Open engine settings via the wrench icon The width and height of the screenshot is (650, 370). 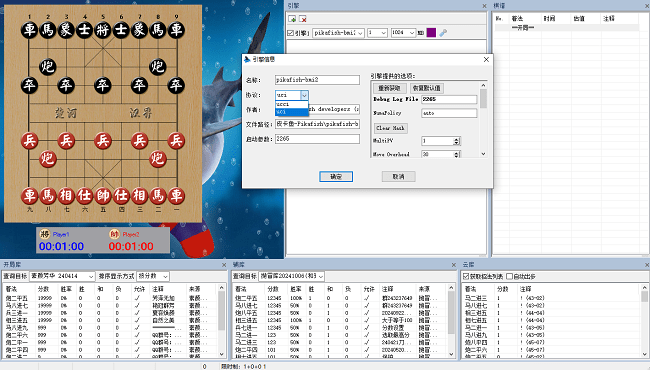443,33
